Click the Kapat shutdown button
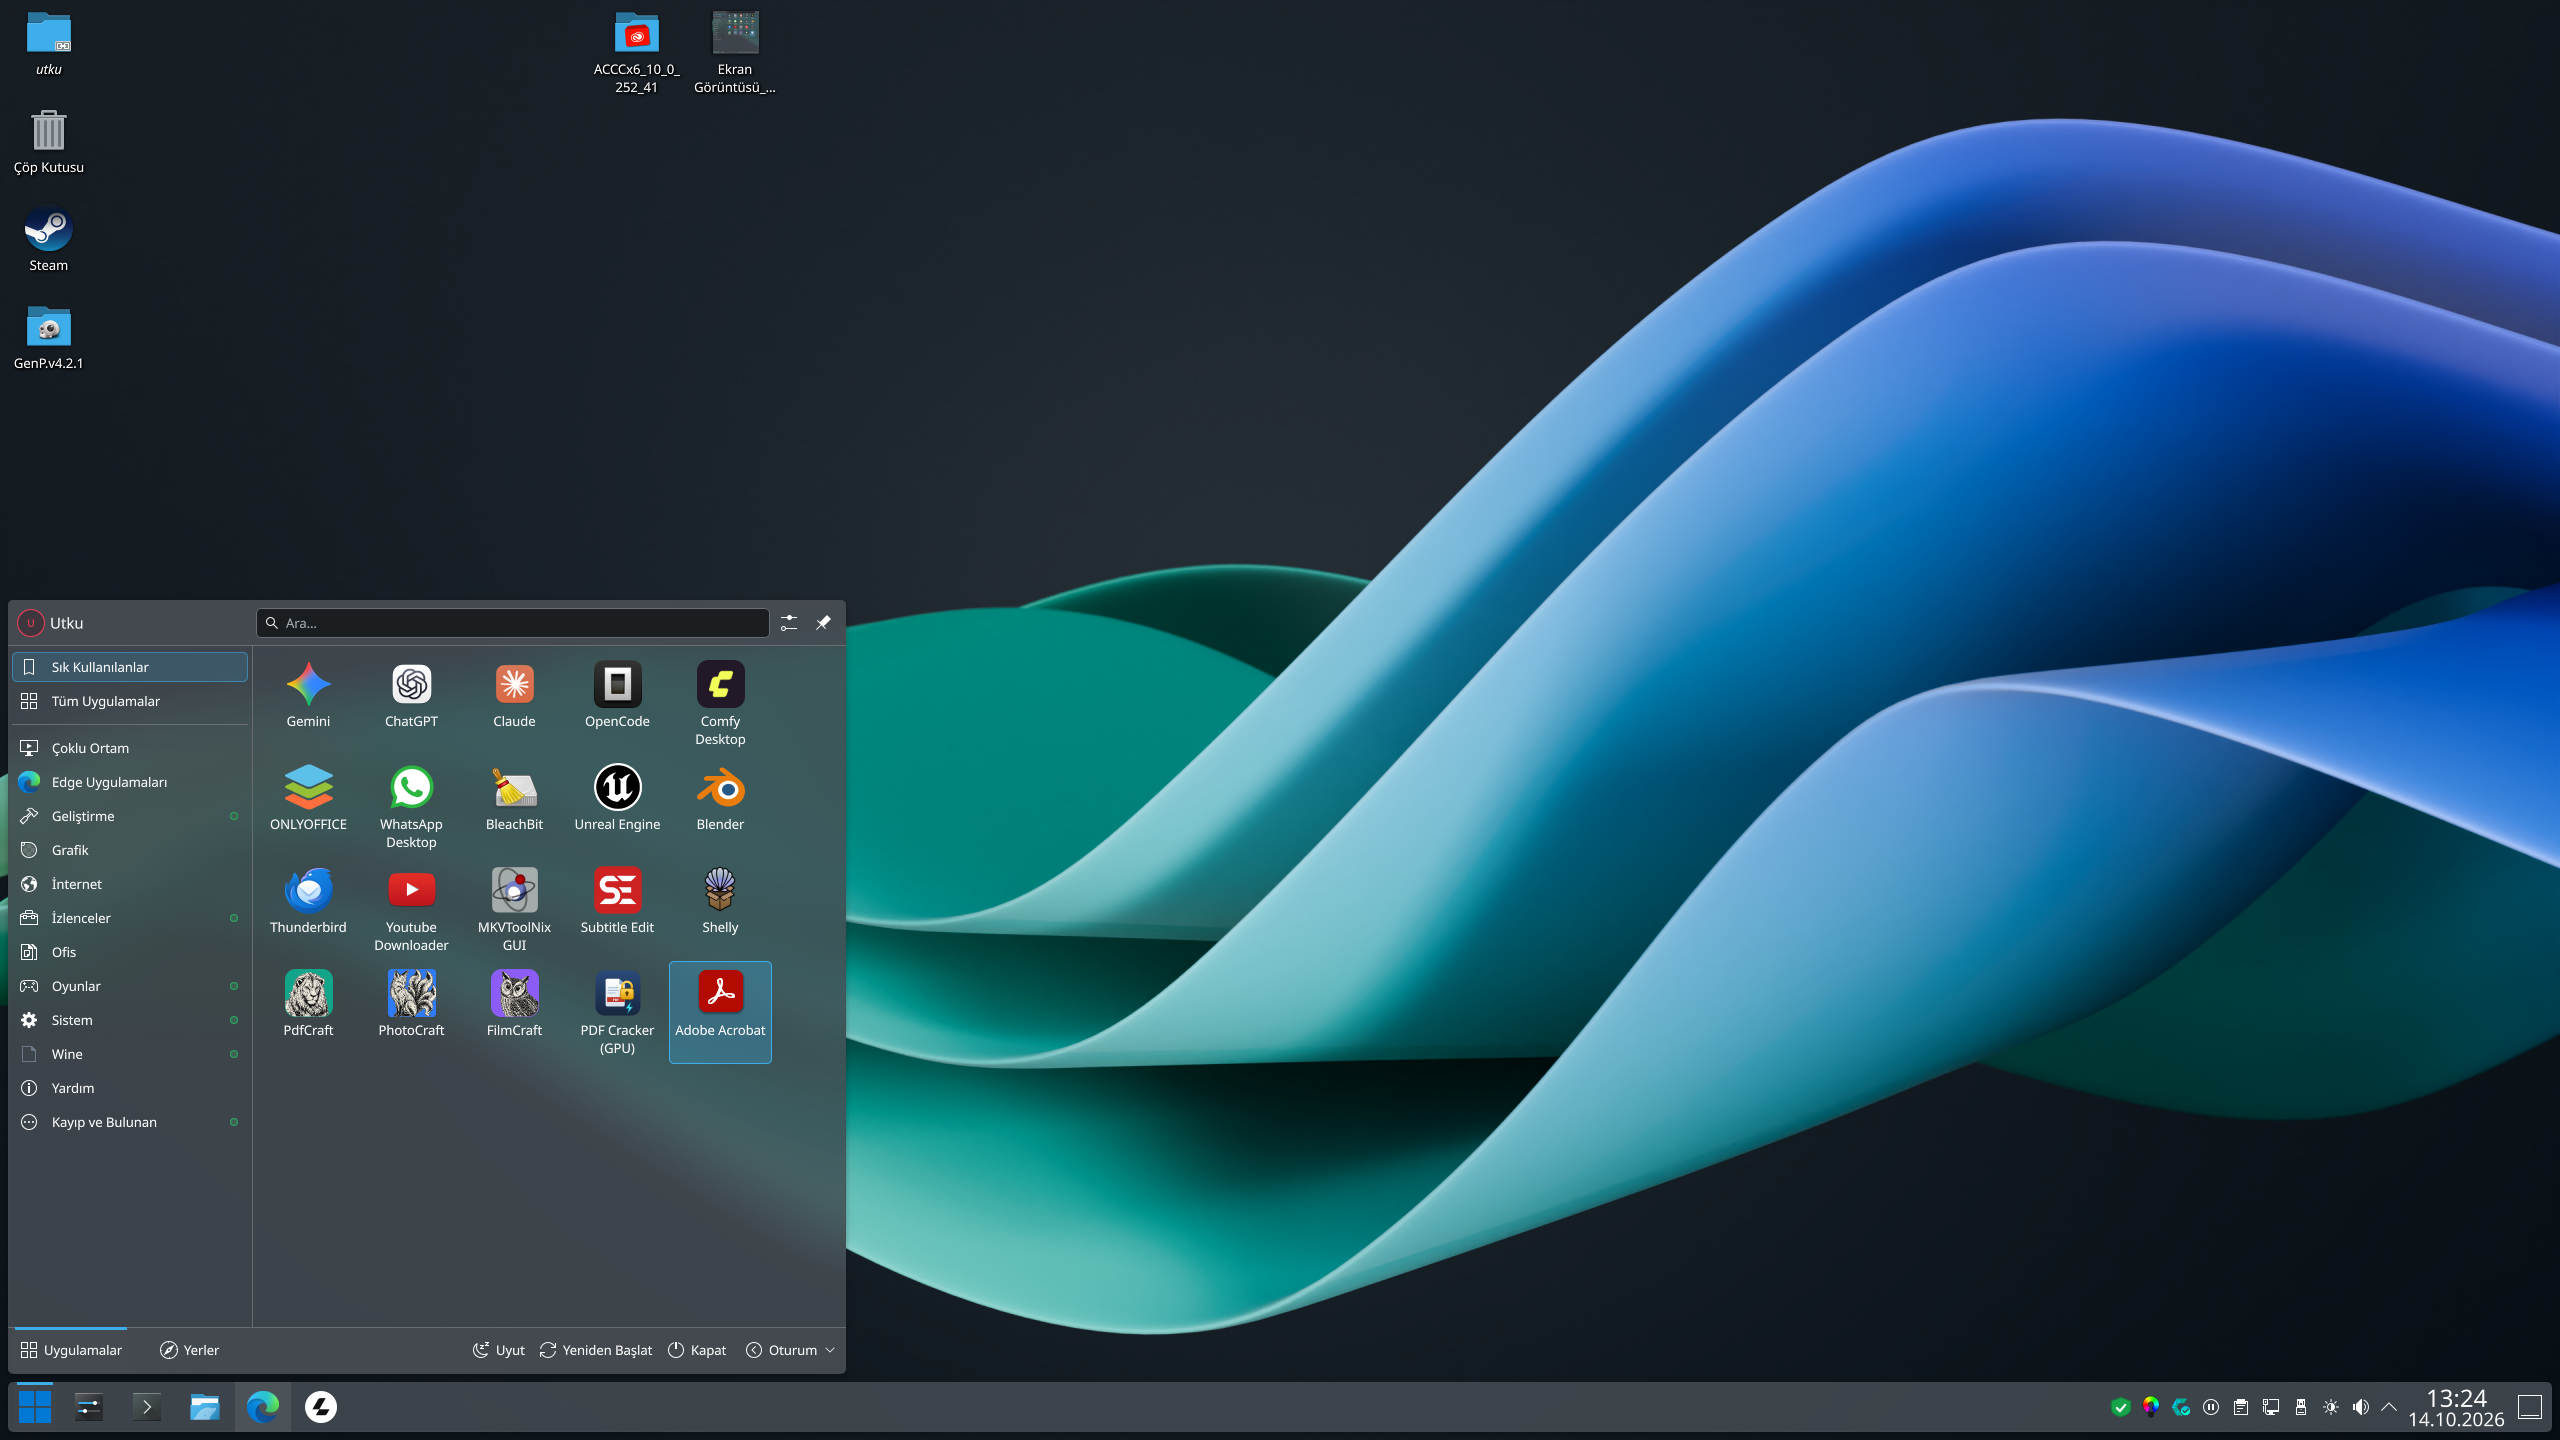The width and height of the screenshot is (2560, 1440). [x=697, y=1350]
